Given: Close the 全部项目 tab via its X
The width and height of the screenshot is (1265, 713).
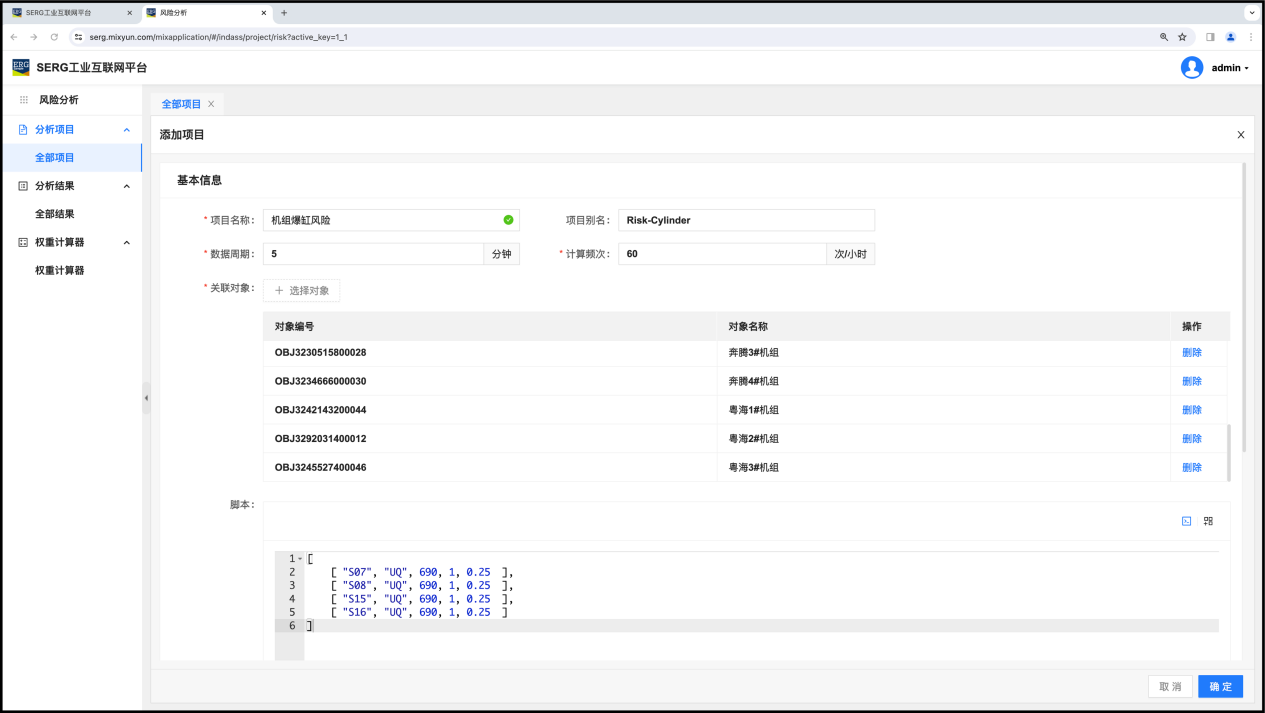Looking at the screenshot, I should tap(211, 104).
